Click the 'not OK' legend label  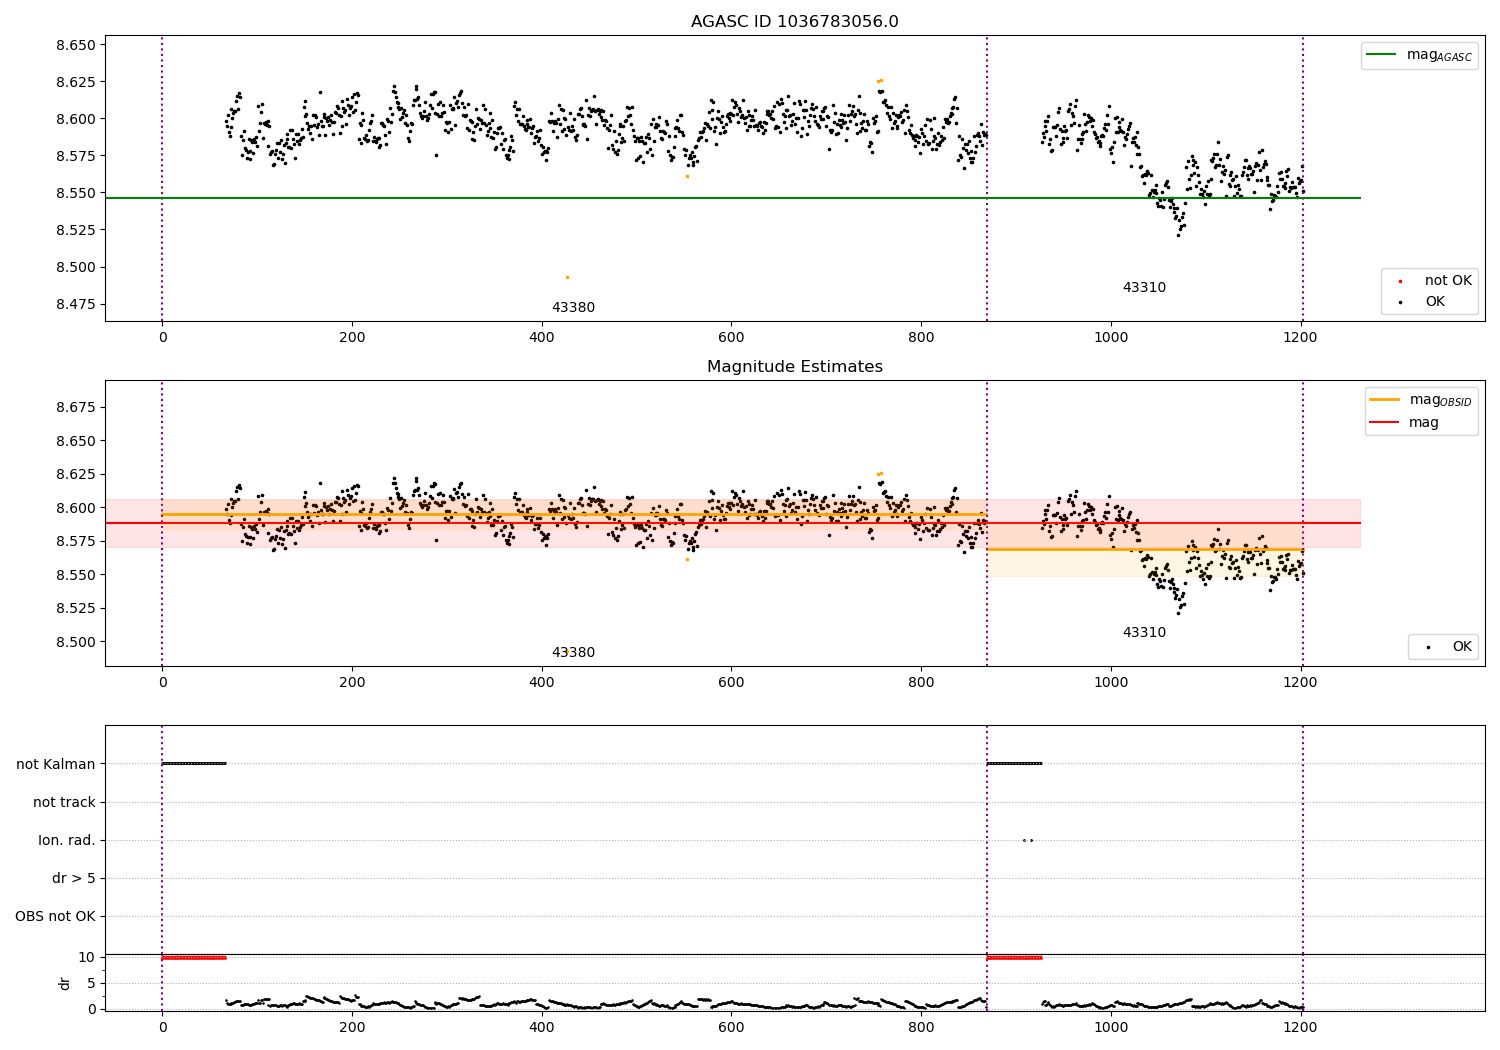click(x=1448, y=281)
